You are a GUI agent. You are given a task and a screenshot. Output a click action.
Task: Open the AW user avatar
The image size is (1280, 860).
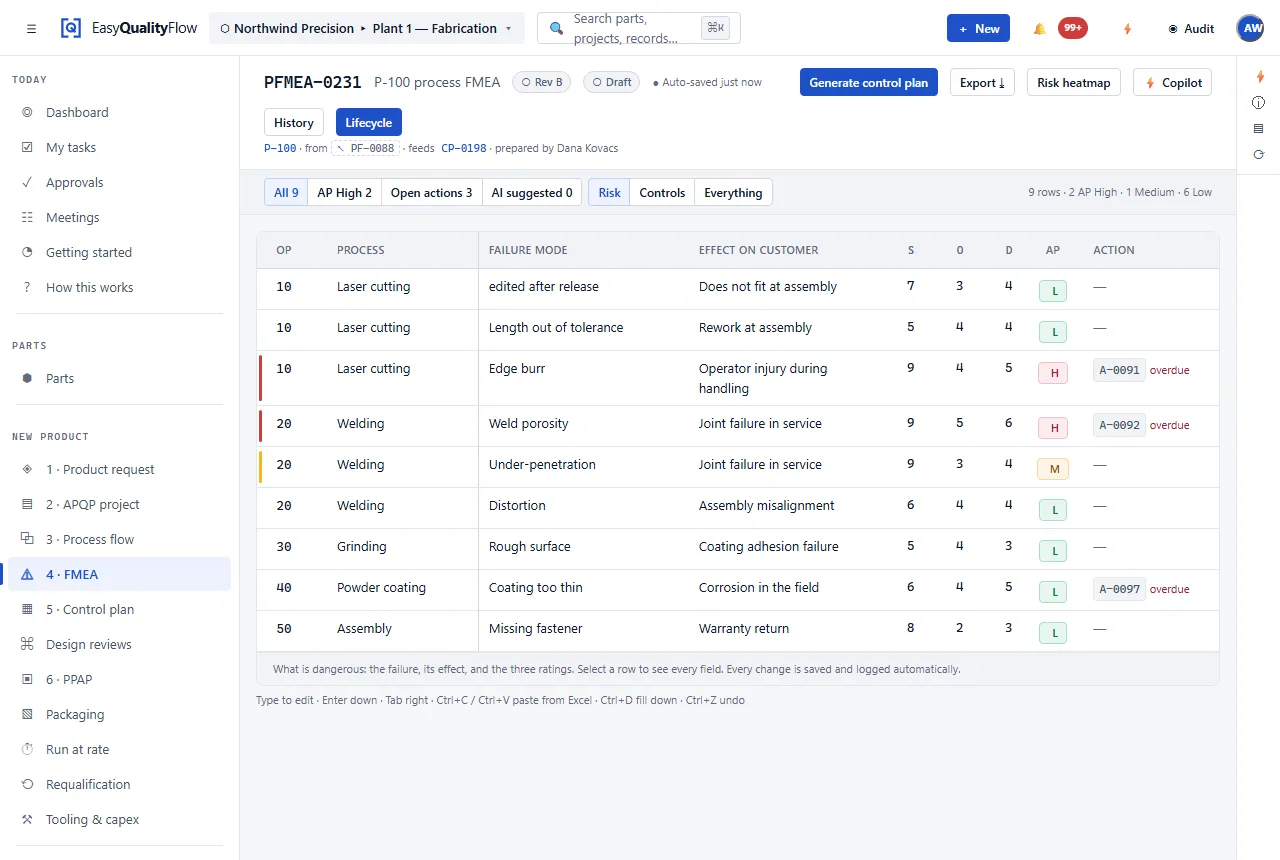[1250, 28]
